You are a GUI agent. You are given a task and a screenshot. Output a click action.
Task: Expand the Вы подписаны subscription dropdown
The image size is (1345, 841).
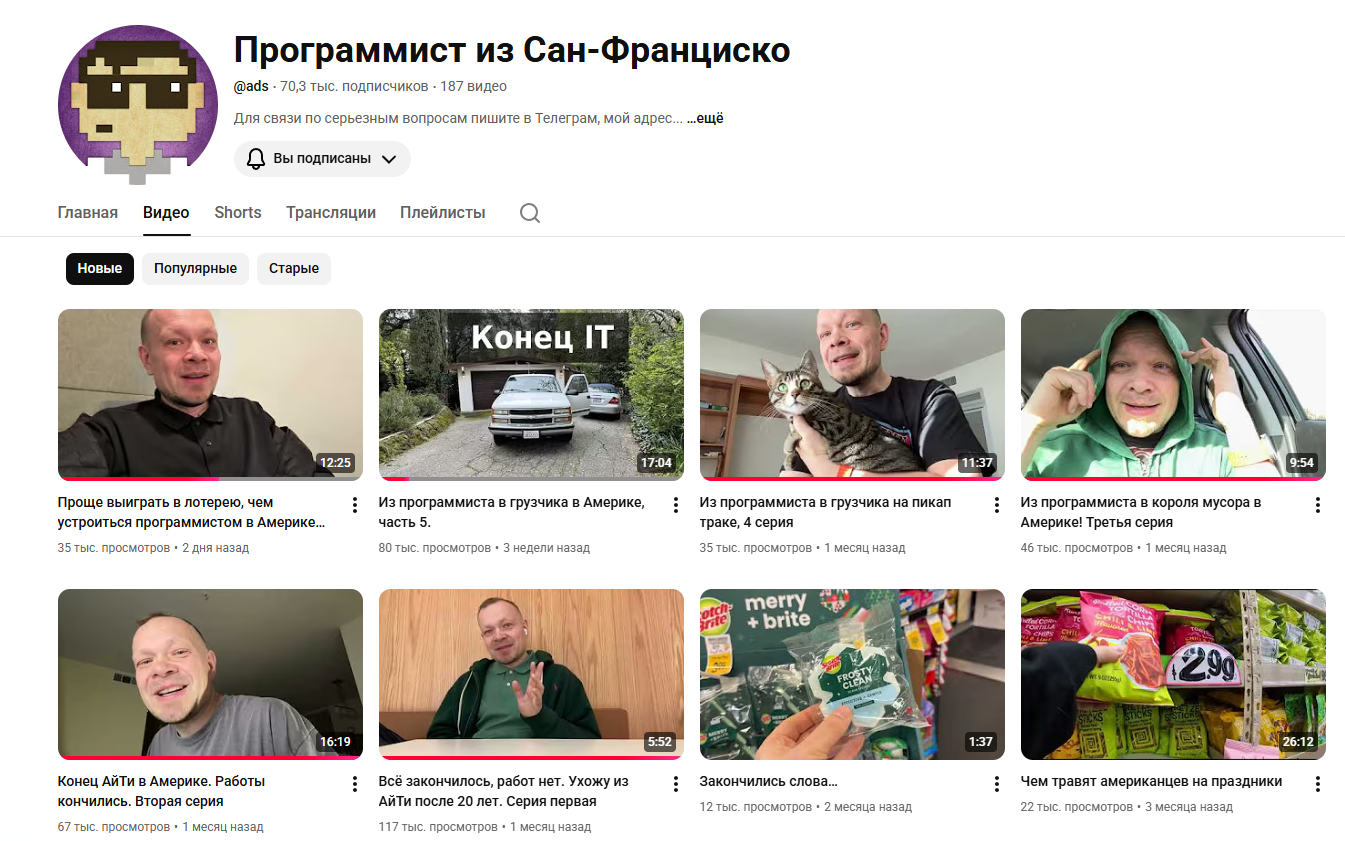[x=322, y=159]
